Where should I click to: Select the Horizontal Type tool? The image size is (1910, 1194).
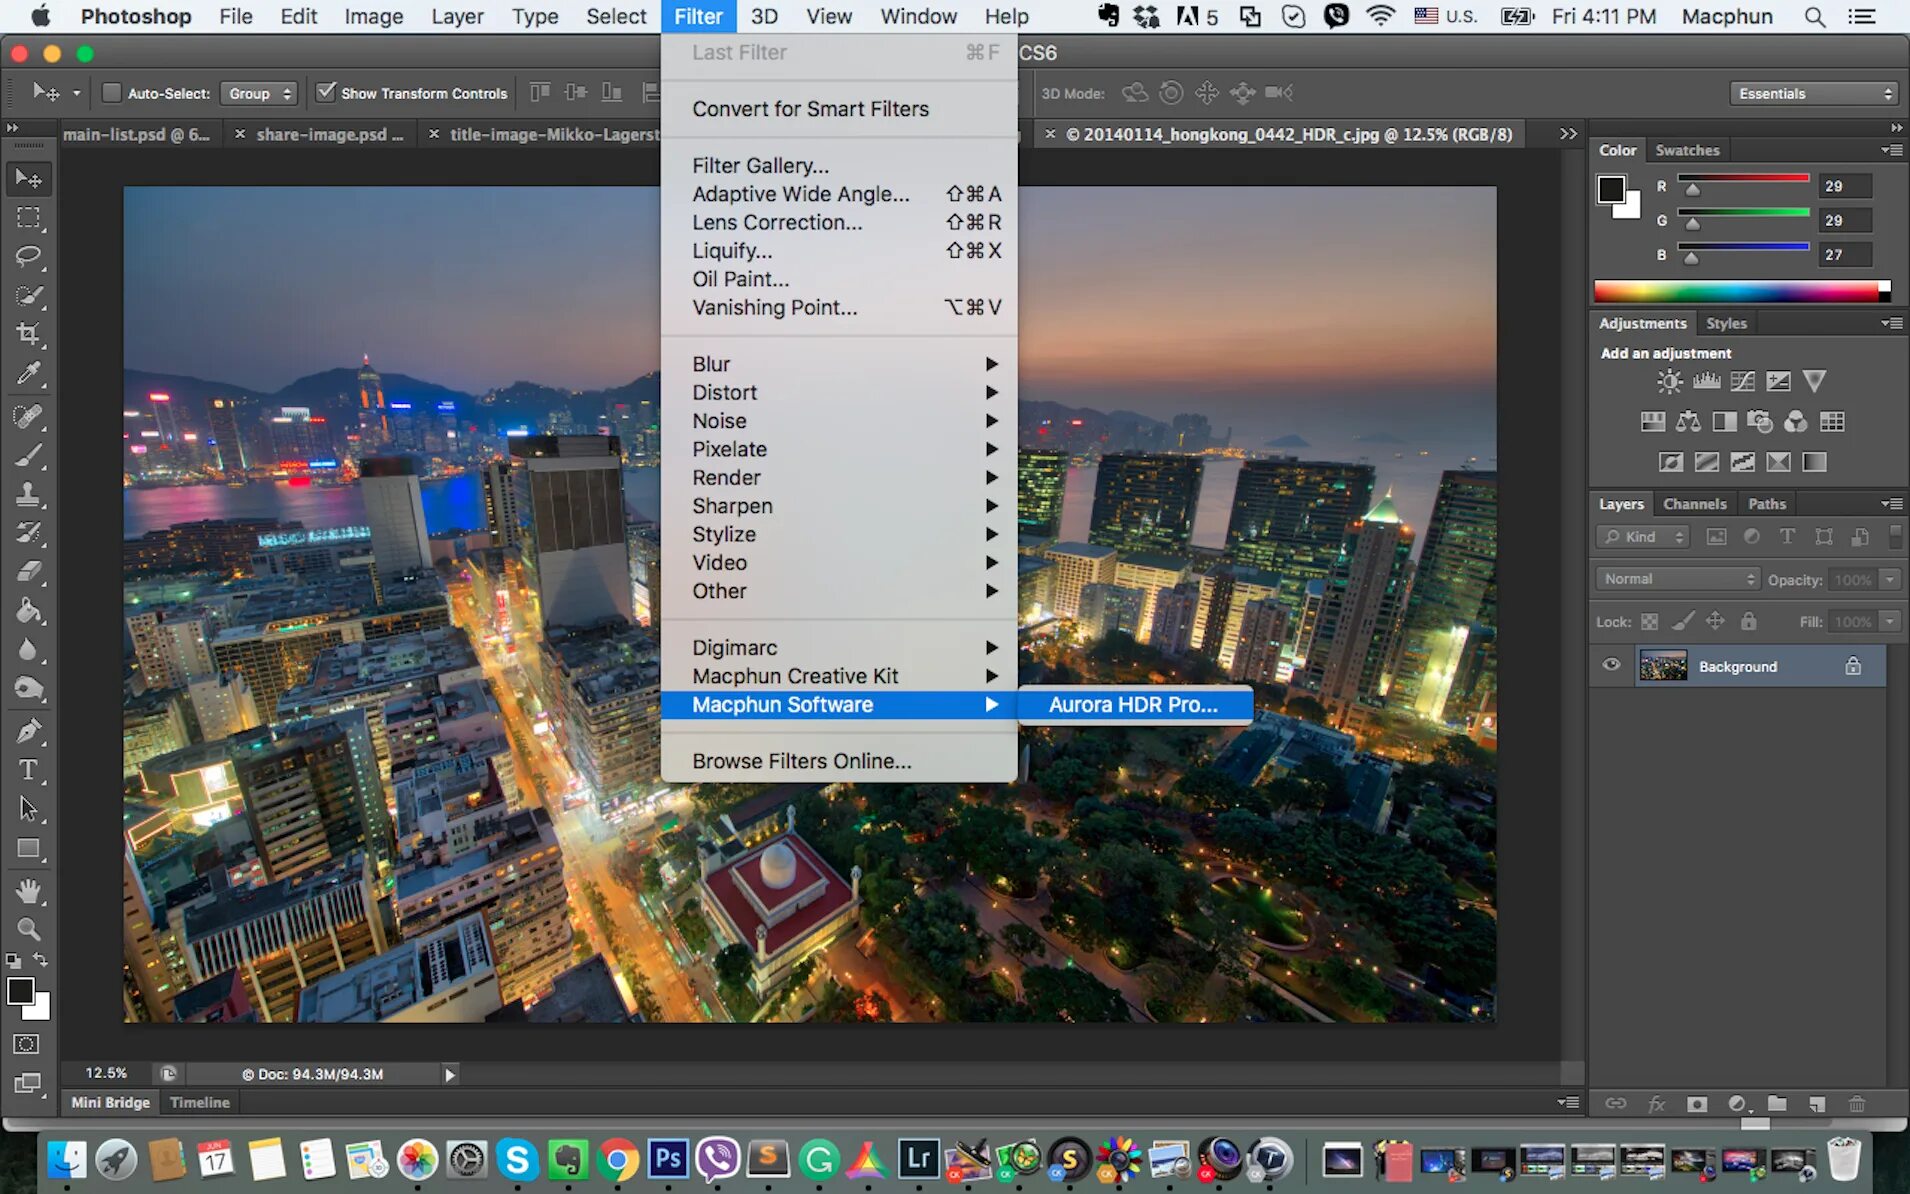[29, 770]
